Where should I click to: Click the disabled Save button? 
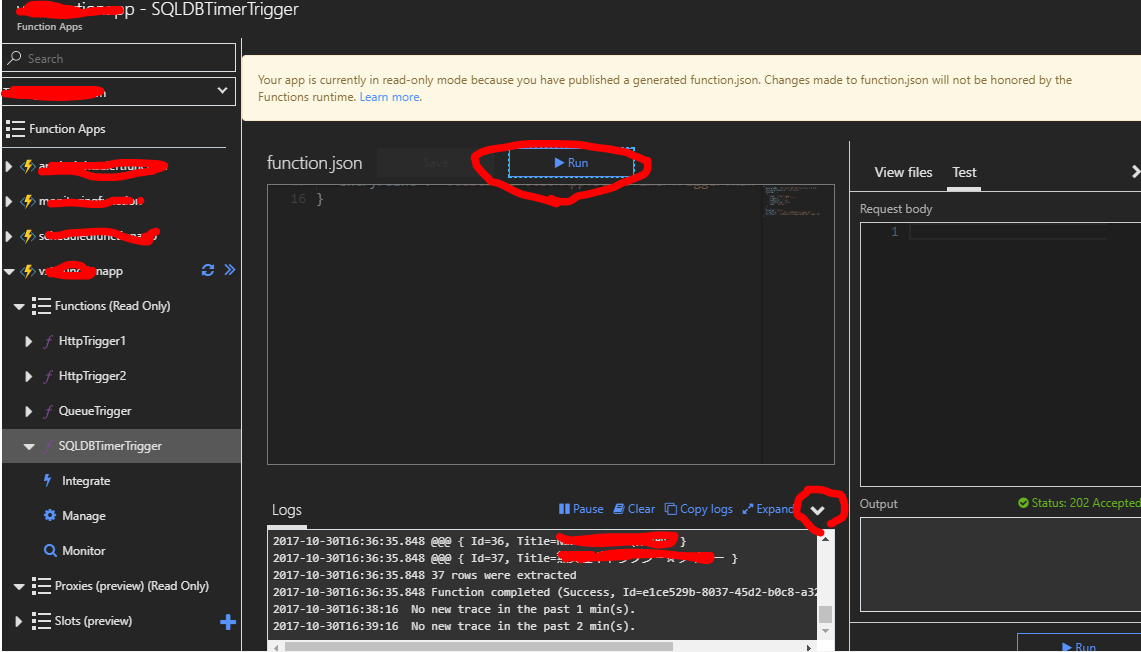(x=435, y=163)
